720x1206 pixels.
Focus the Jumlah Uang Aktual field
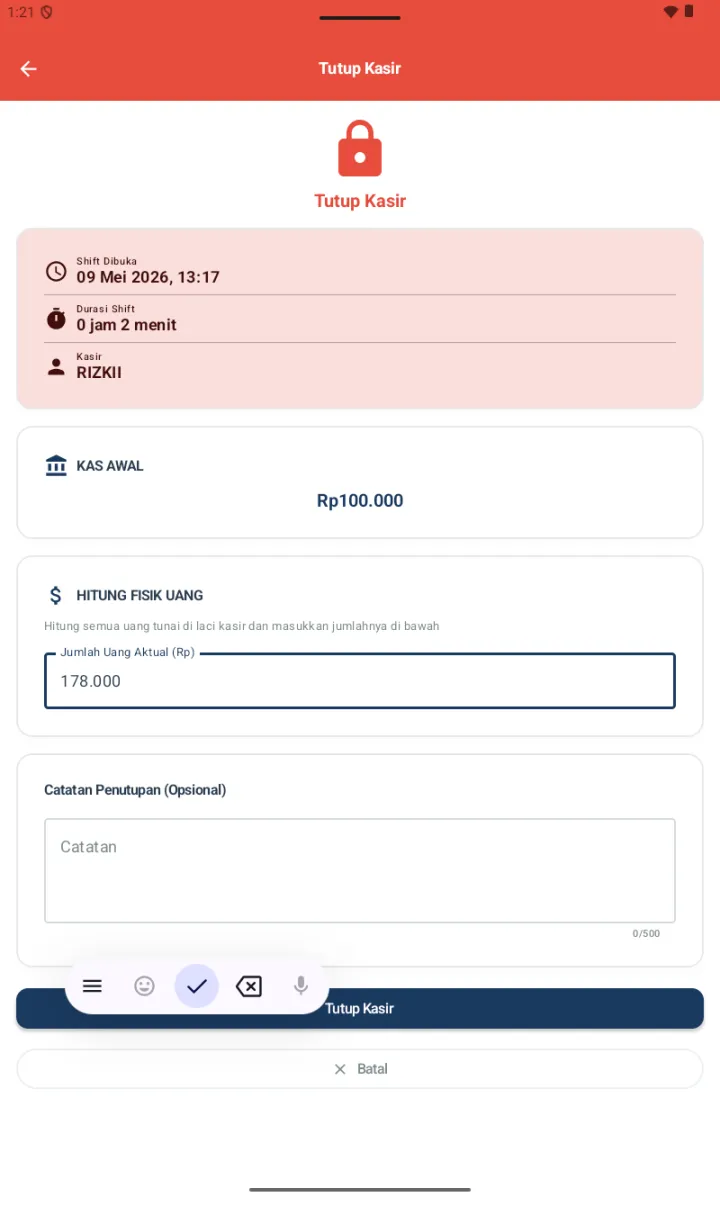click(360, 681)
